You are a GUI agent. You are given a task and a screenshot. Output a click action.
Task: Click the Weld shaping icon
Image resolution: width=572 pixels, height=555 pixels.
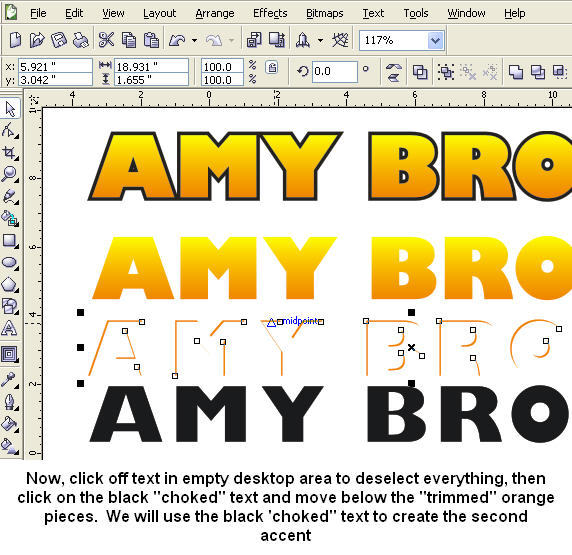coord(515,72)
